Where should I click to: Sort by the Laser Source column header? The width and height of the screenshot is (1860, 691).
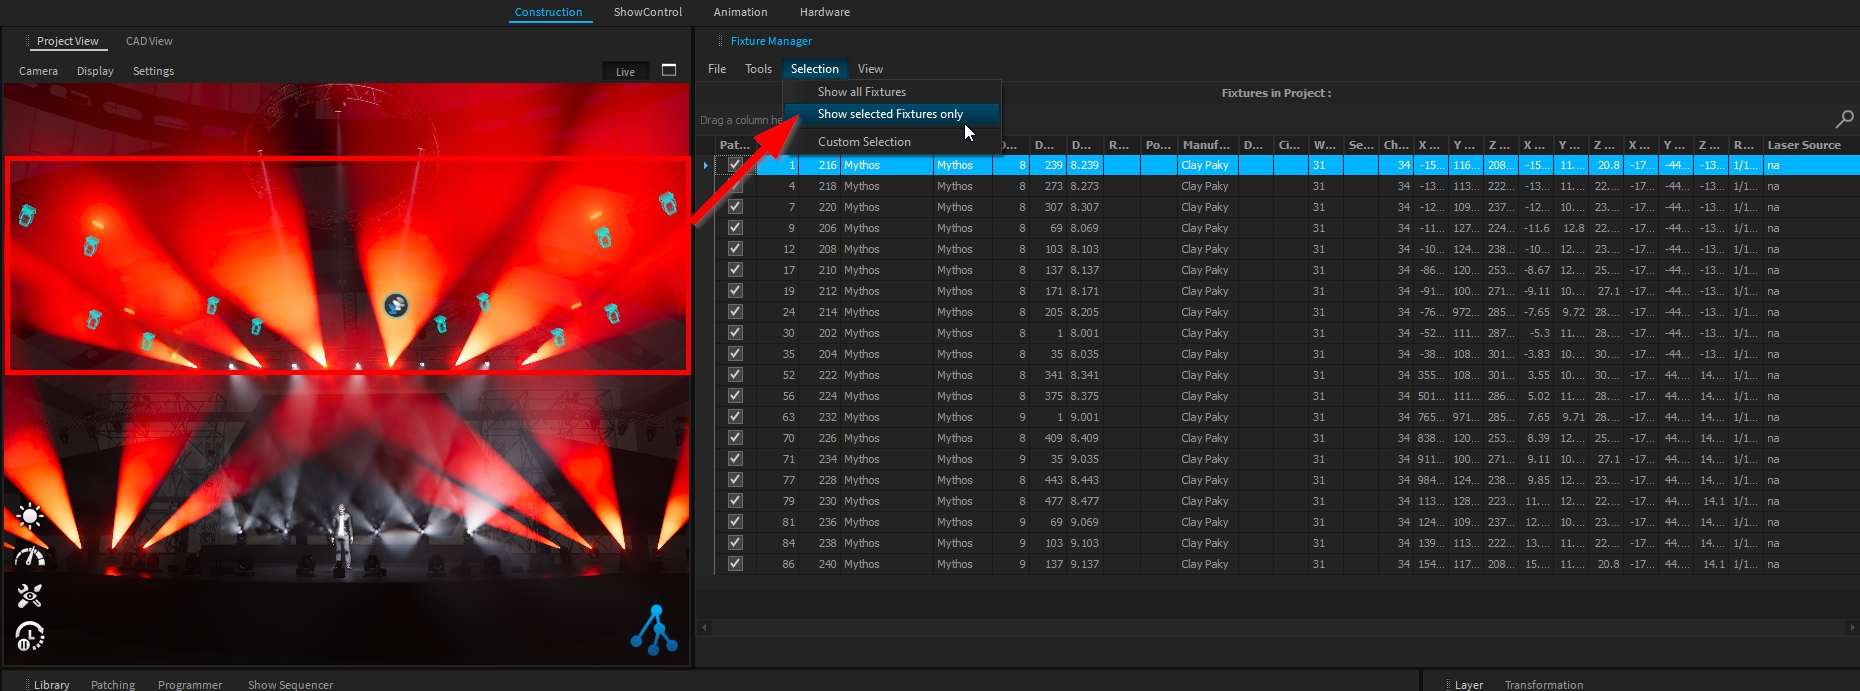pyautogui.click(x=1810, y=145)
